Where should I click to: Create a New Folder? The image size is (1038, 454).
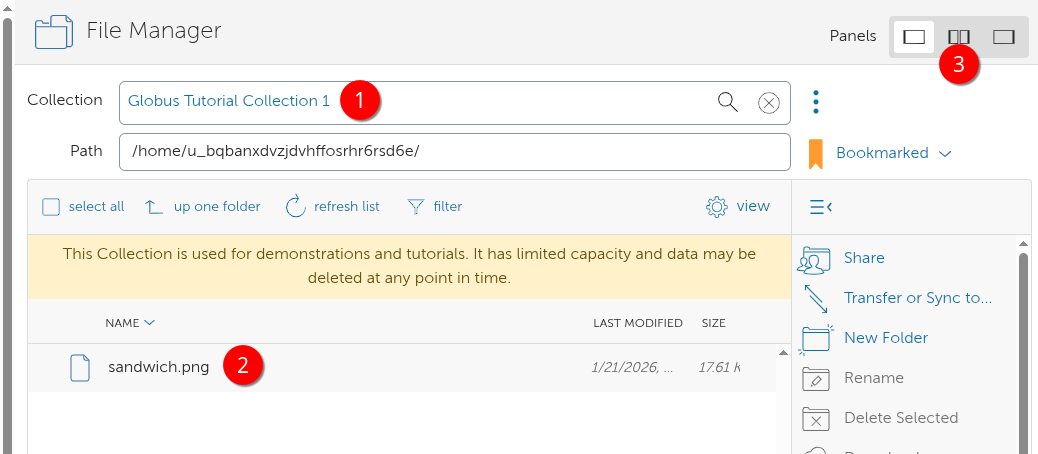pyautogui.click(x=886, y=338)
